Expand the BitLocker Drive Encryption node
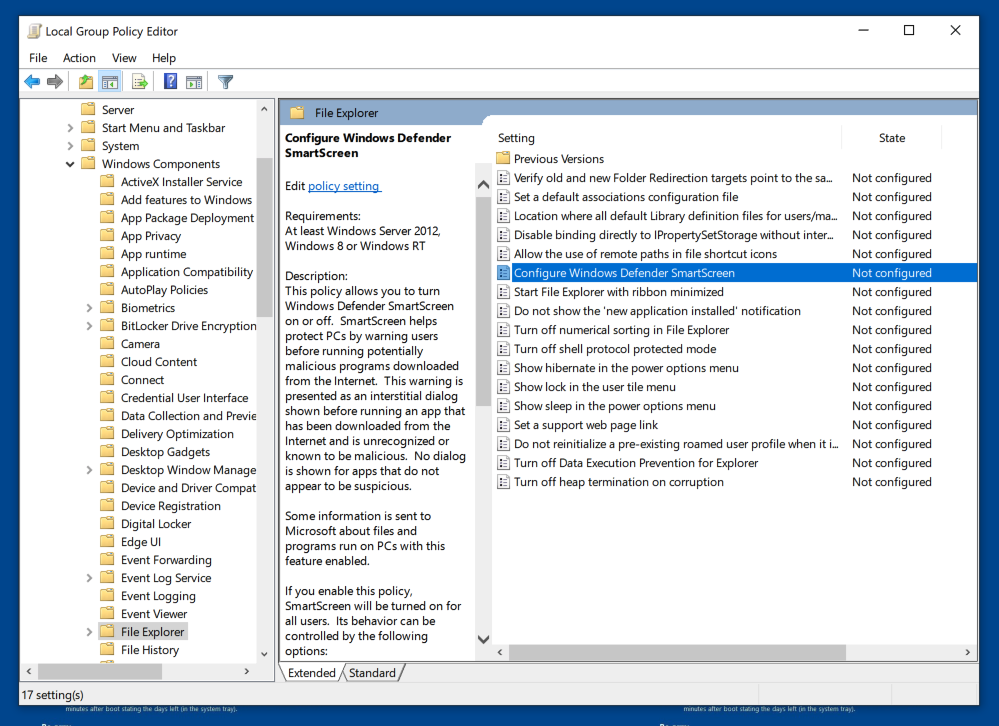 coord(90,326)
